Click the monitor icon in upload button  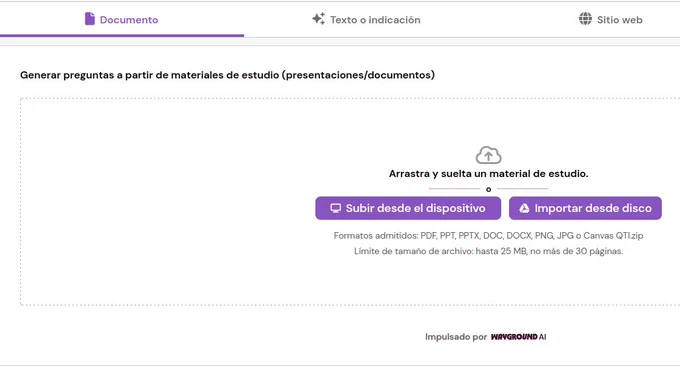335,208
